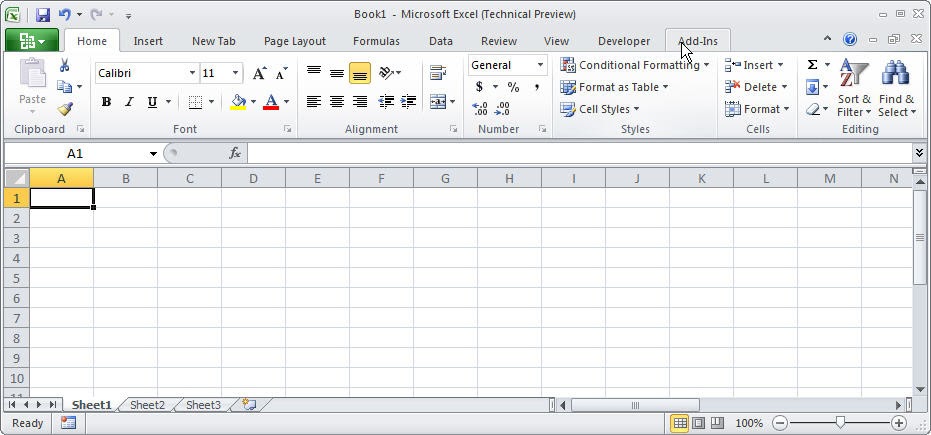The height and width of the screenshot is (435, 931).
Task: Click the Clear eraser icon
Action: (x=812, y=109)
